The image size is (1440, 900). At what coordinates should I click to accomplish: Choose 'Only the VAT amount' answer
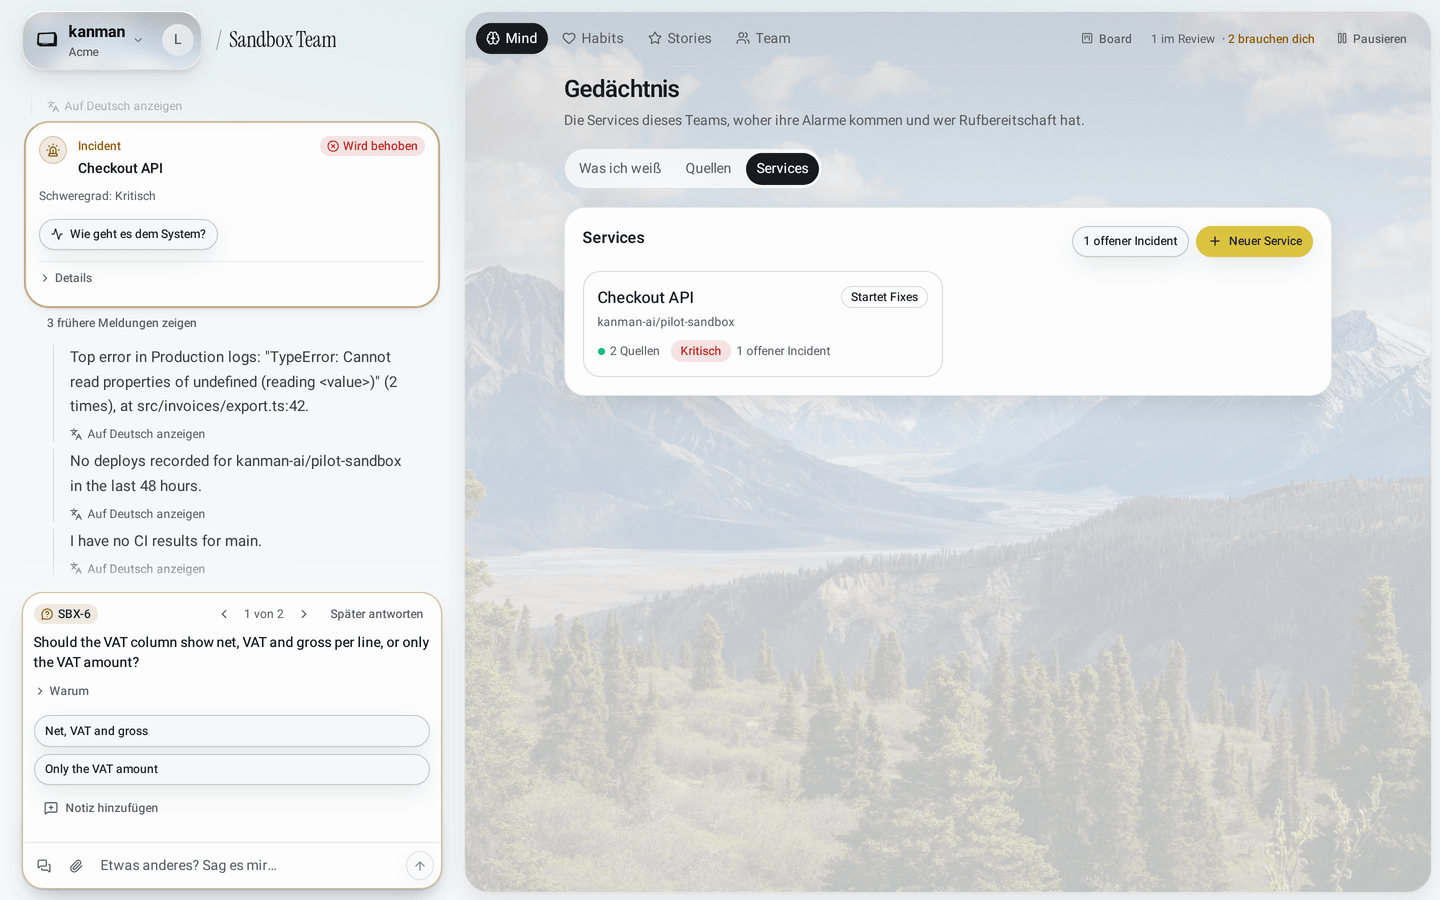(232, 769)
